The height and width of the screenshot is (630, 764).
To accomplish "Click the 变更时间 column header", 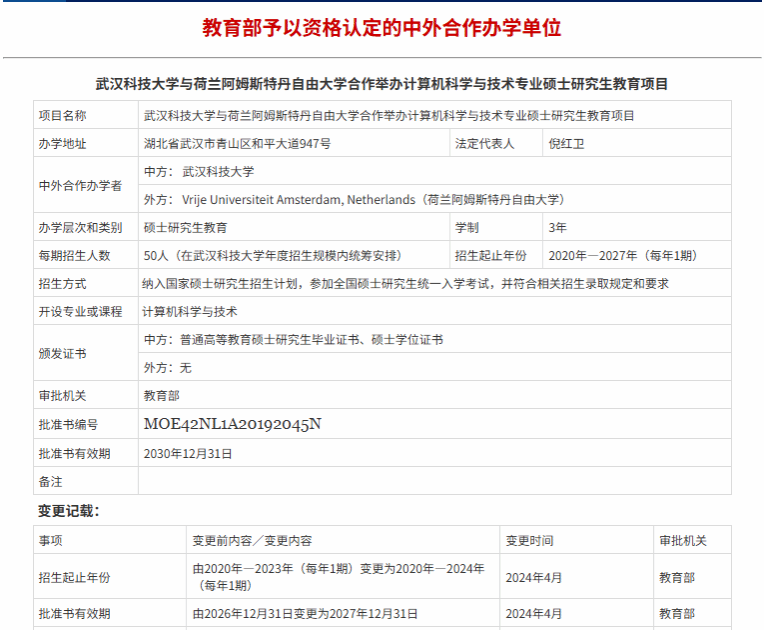I will coord(529,540).
